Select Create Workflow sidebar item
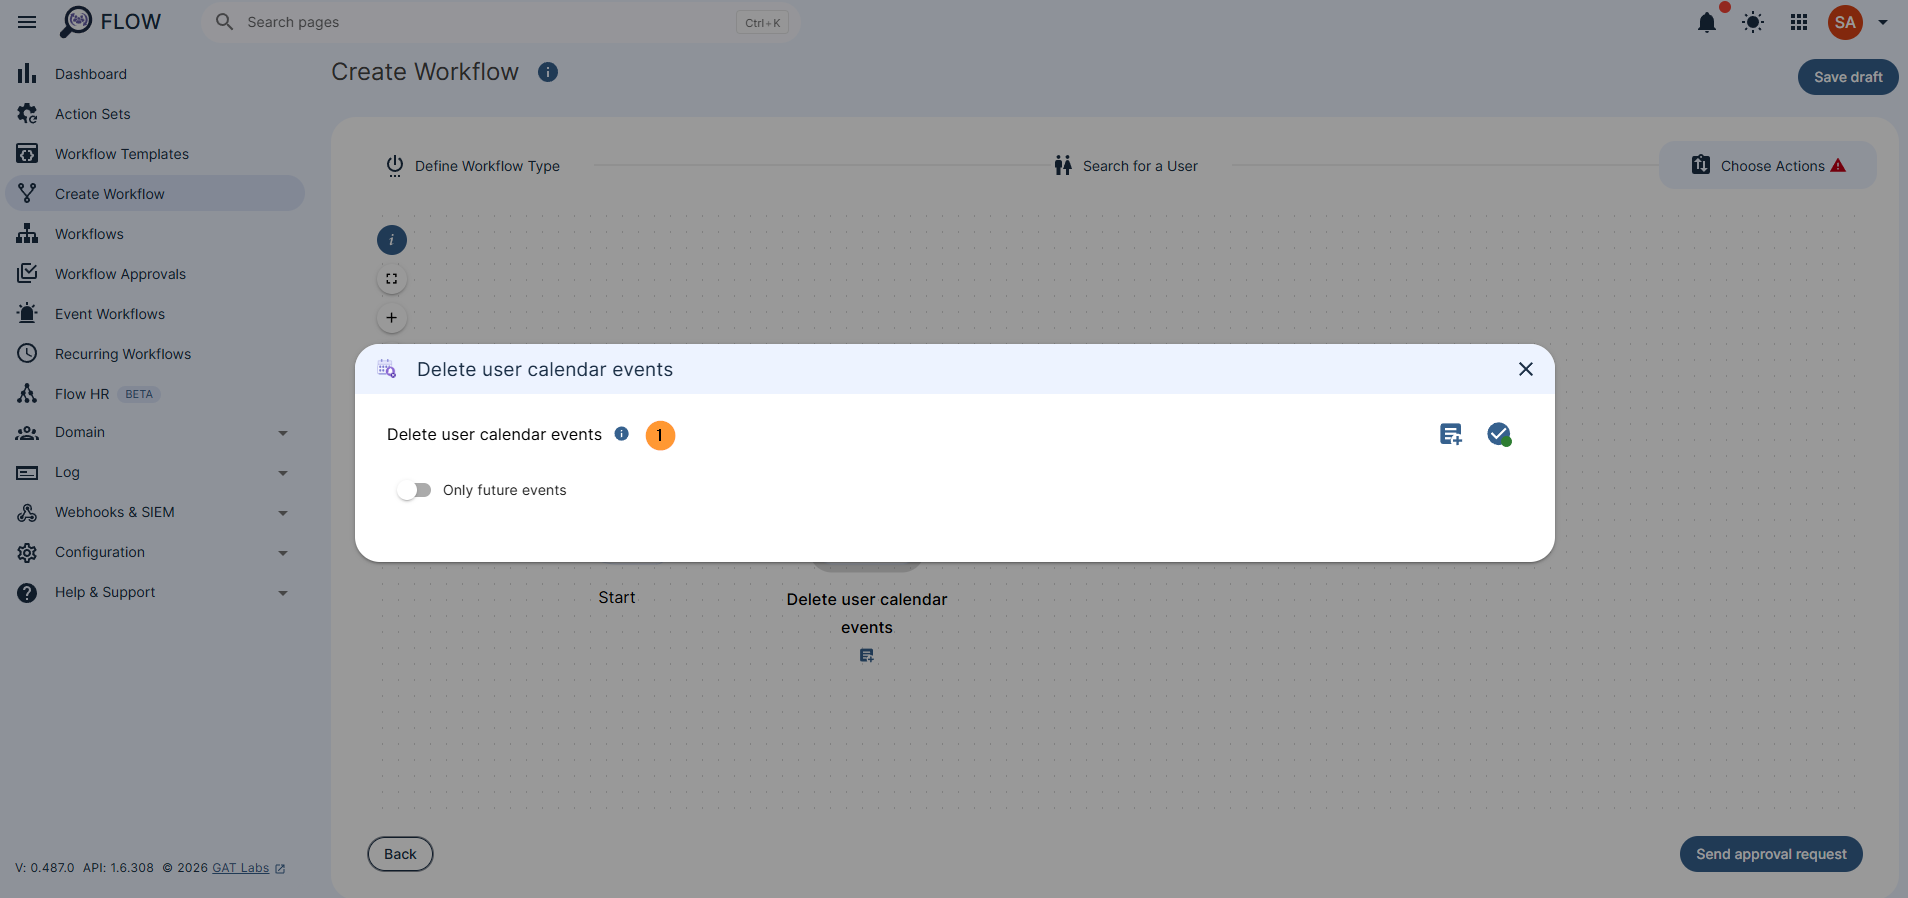 click(155, 194)
